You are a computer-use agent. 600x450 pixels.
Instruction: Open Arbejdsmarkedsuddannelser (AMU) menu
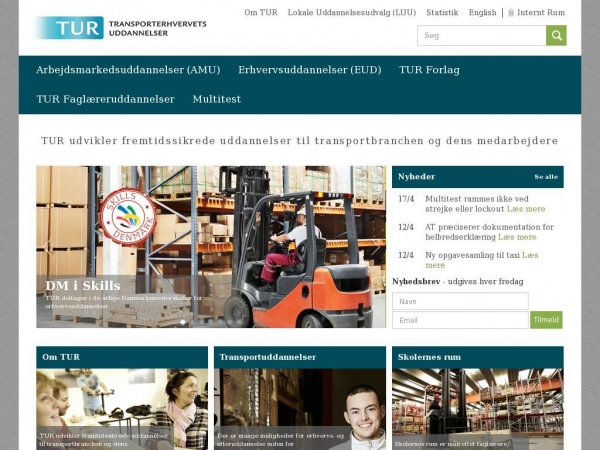[128, 70]
